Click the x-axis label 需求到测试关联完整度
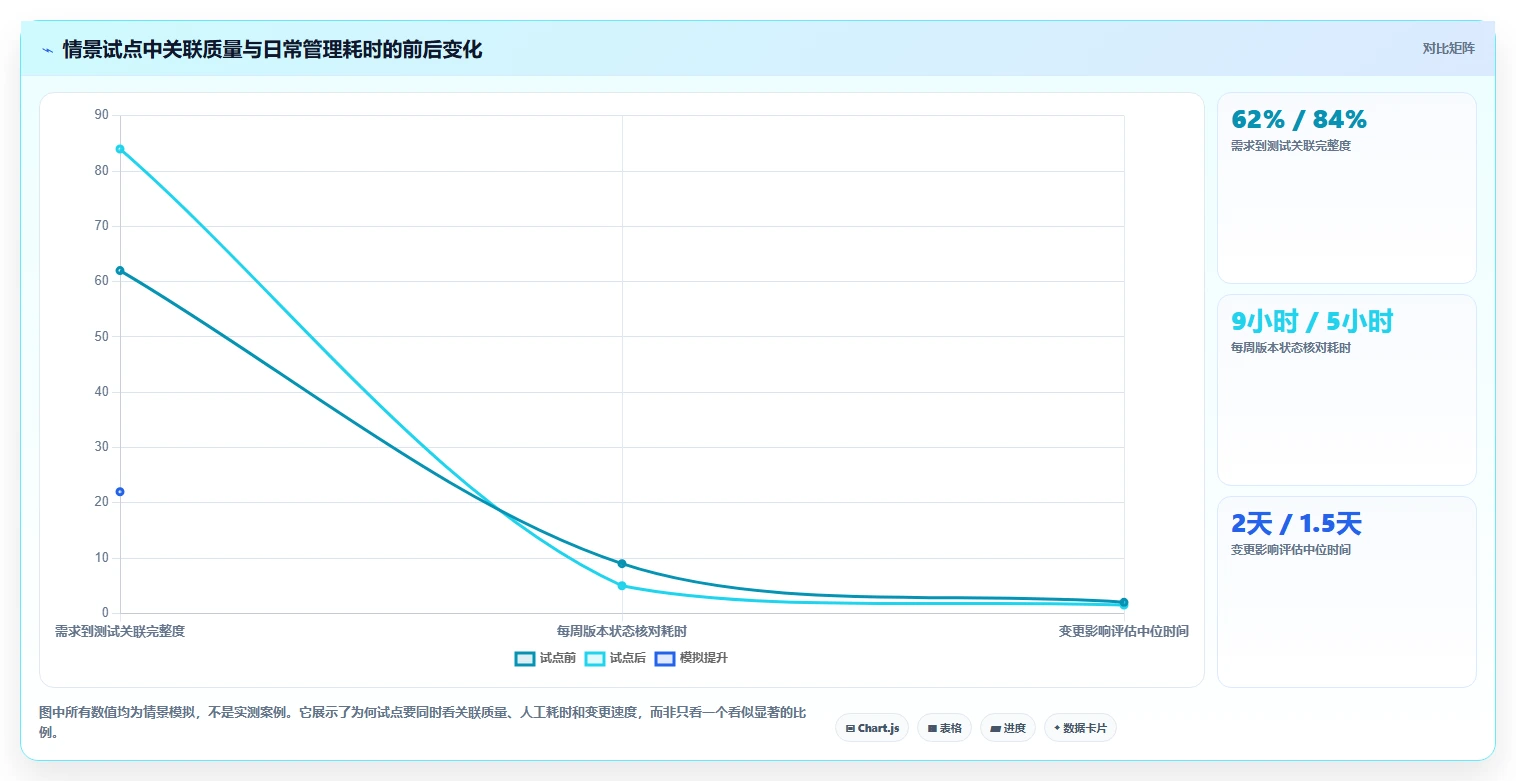This screenshot has height=781, width=1516. coord(120,631)
